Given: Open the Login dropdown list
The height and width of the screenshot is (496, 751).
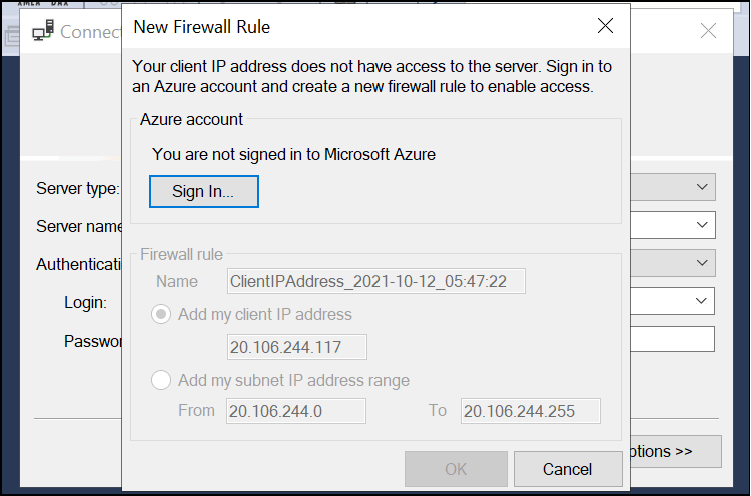Looking at the screenshot, I should point(701,301).
